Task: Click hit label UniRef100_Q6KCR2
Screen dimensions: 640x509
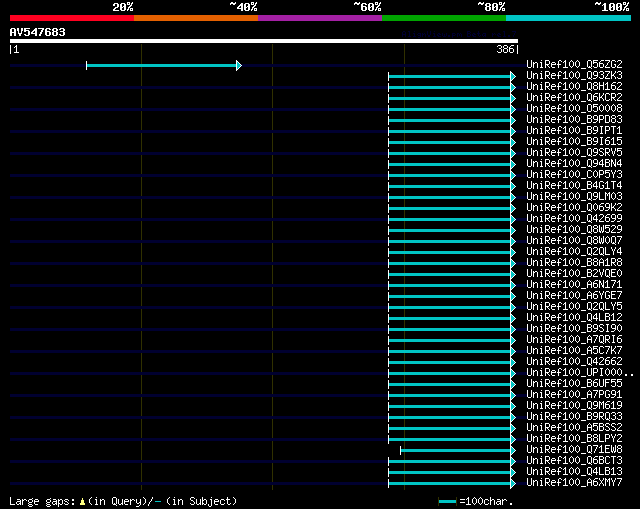Action: tap(574, 98)
